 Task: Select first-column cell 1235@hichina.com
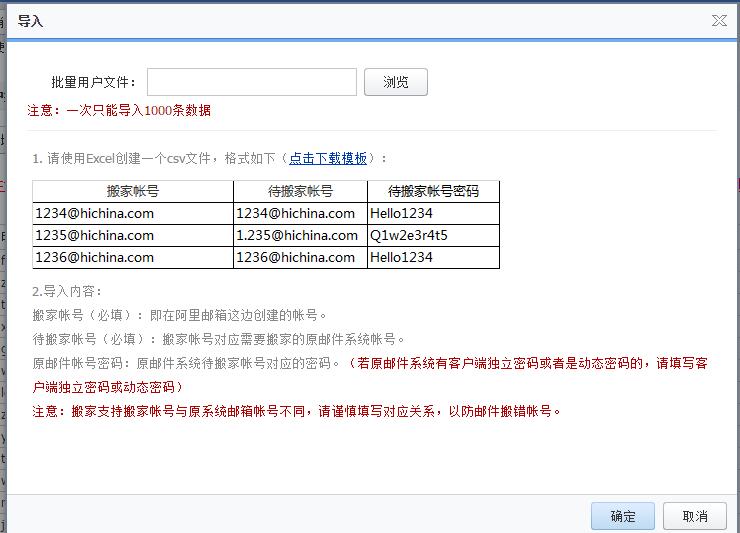pyautogui.click(x=94, y=235)
